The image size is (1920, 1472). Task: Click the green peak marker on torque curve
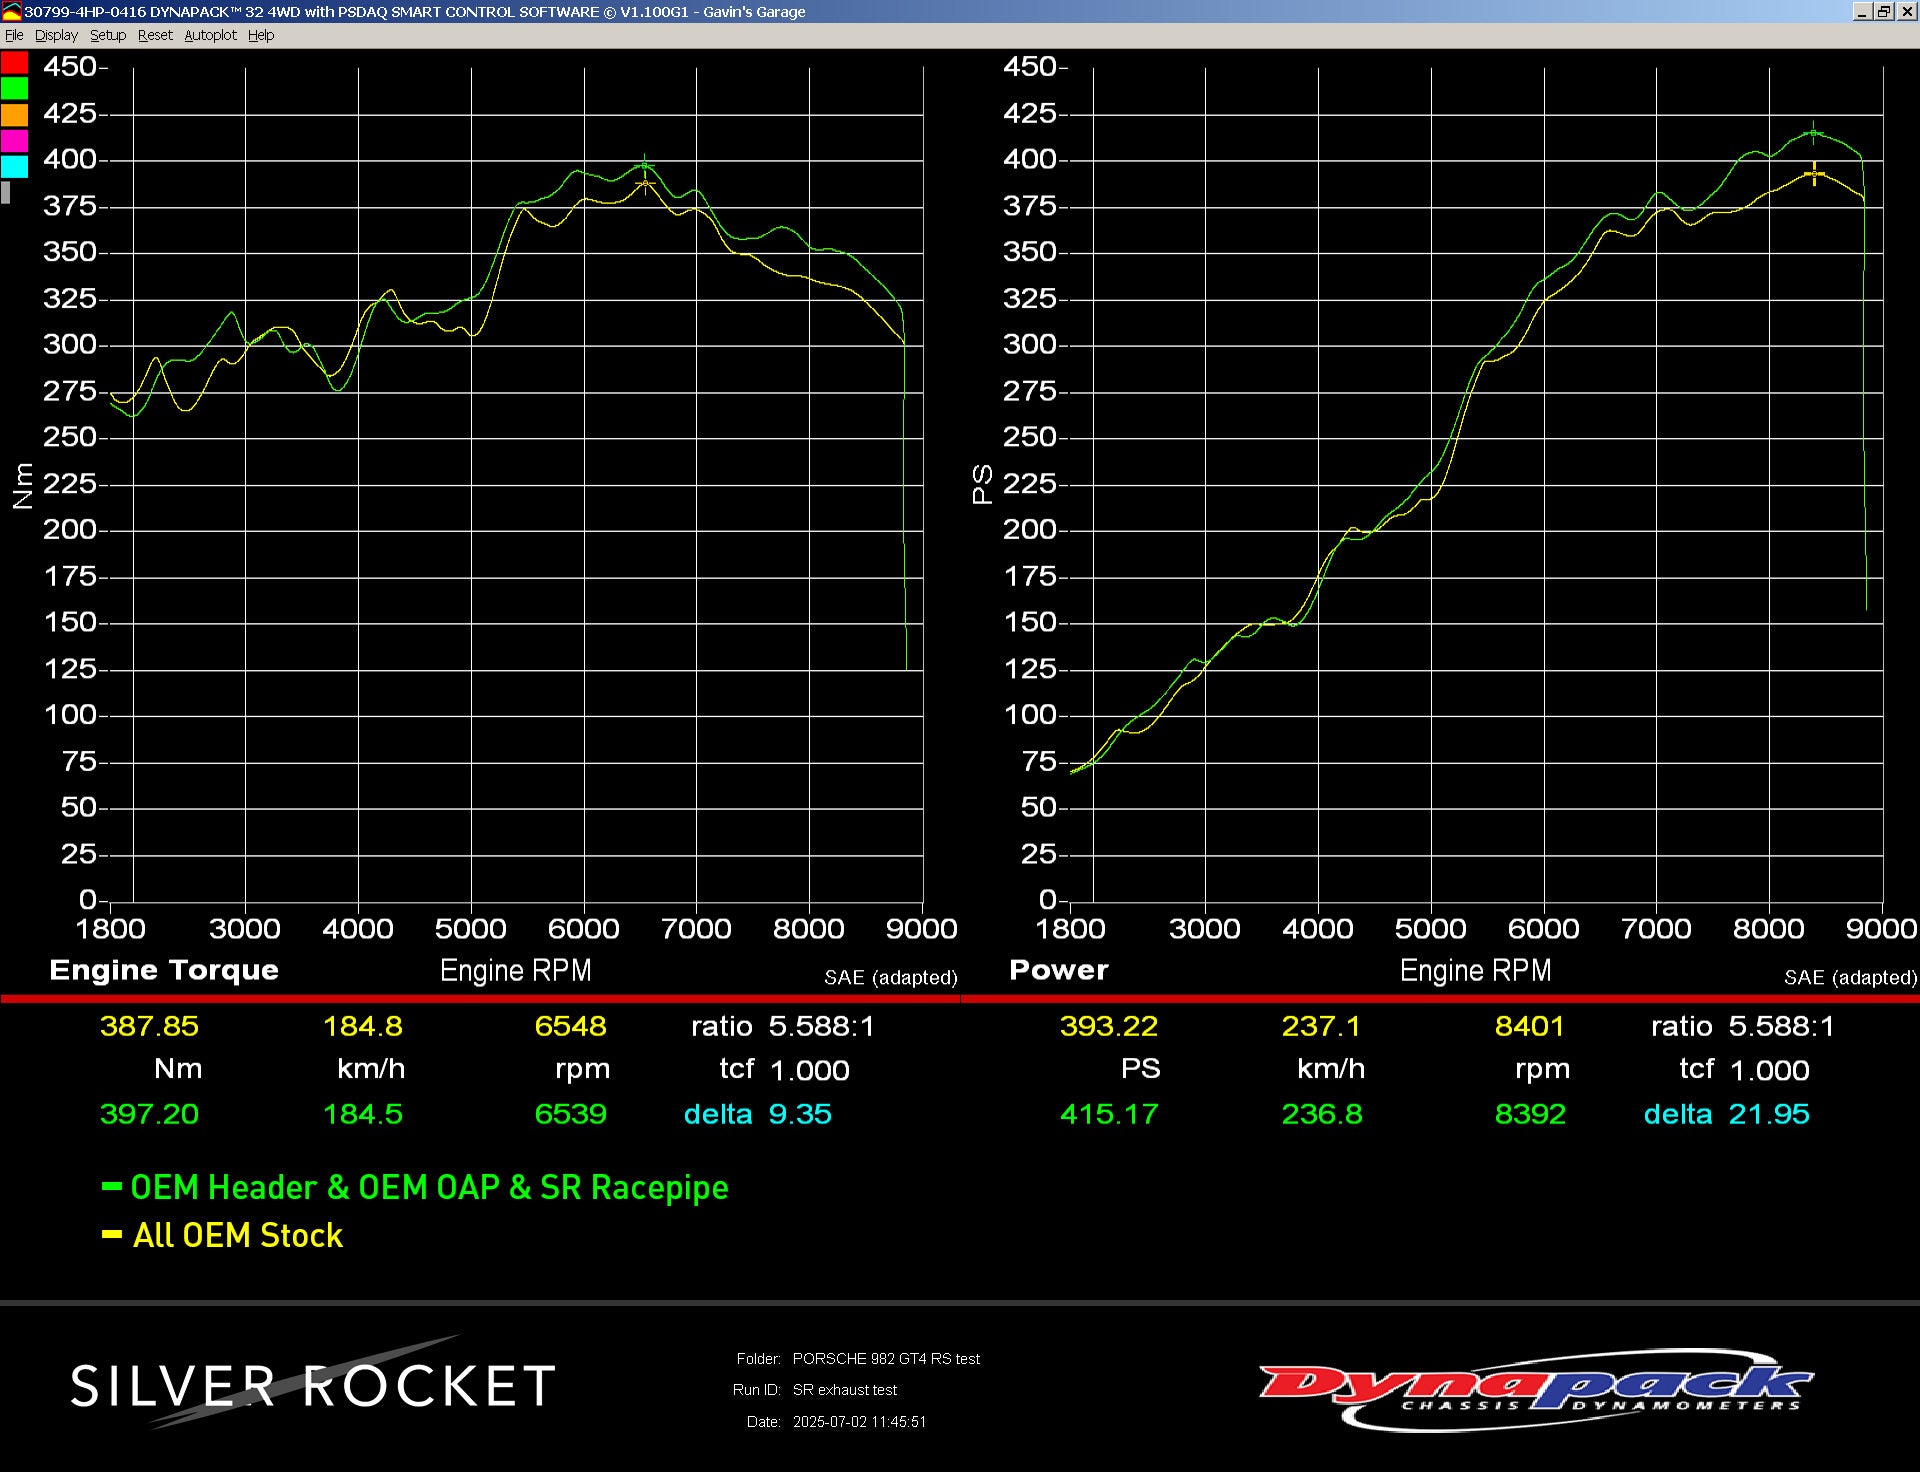(645, 166)
